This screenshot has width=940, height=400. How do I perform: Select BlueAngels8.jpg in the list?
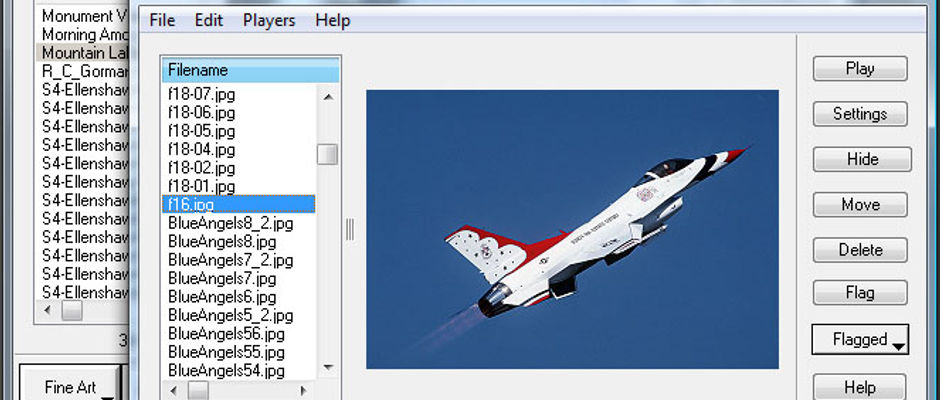pyautogui.click(x=239, y=242)
